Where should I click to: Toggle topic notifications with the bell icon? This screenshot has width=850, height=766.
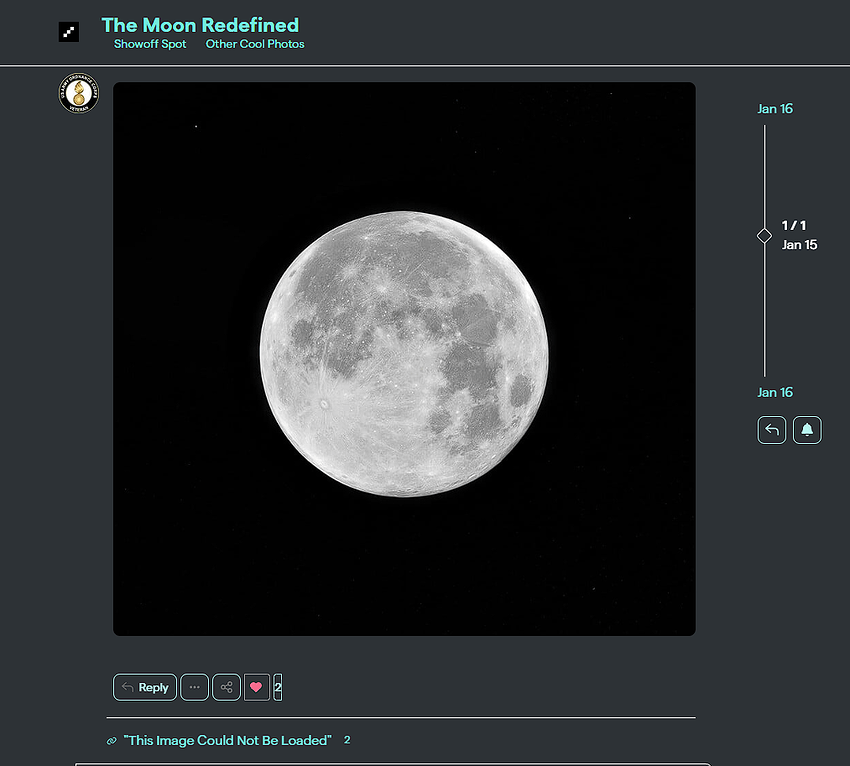[x=807, y=429]
